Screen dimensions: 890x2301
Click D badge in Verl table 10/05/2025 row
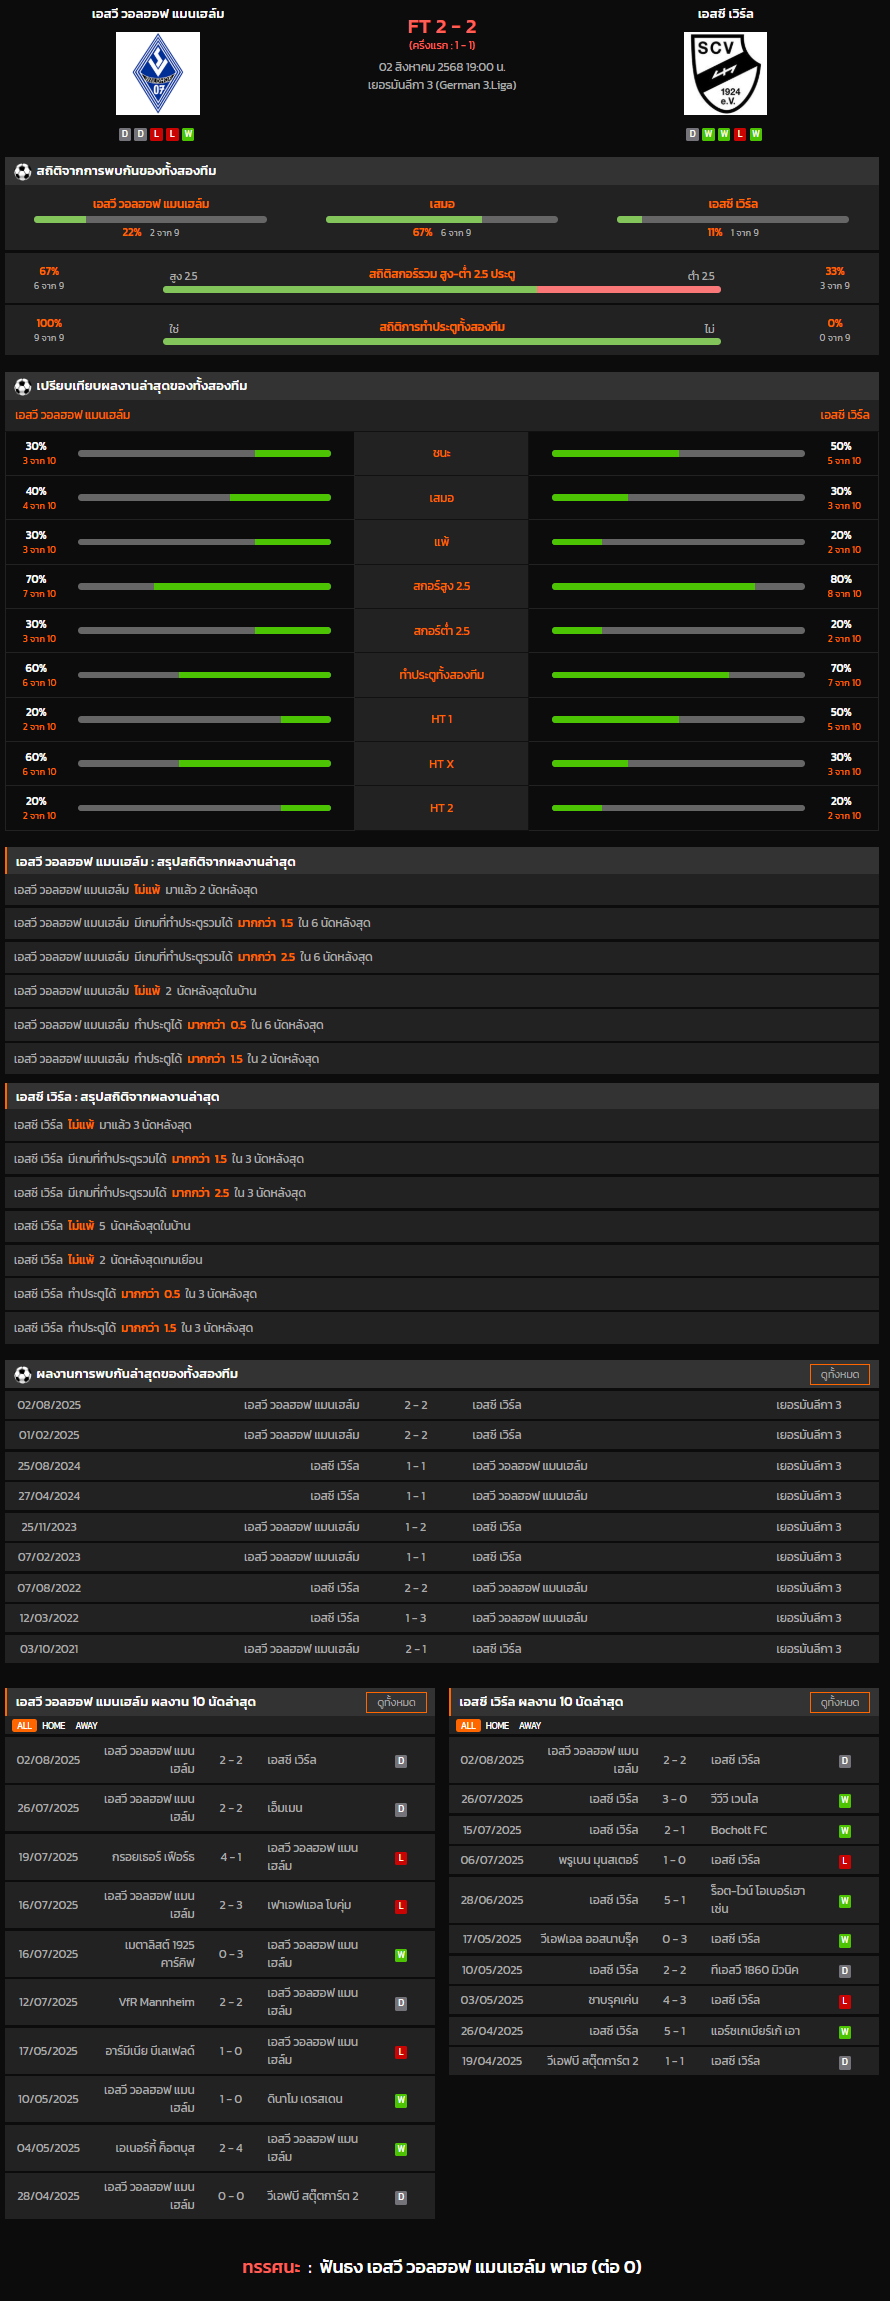(x=845, y=1971)
